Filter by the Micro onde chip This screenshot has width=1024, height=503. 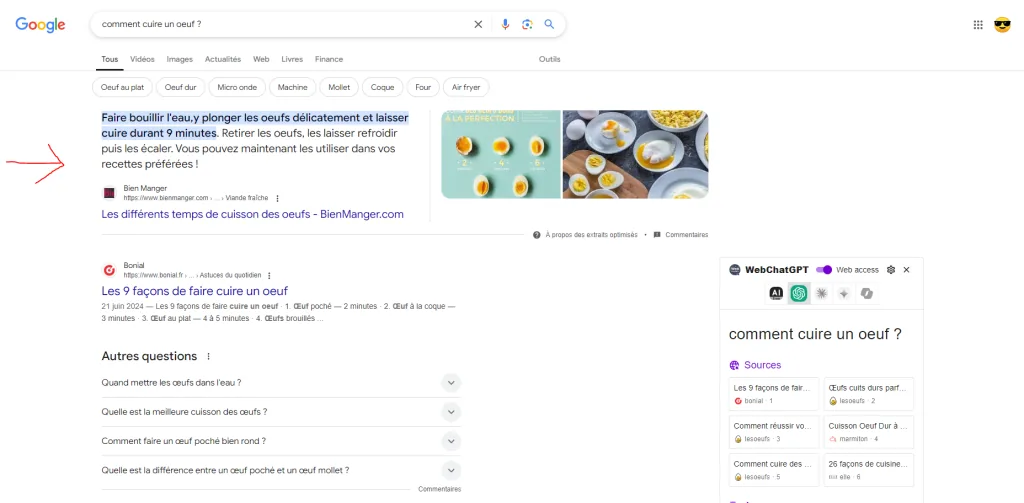238,87
